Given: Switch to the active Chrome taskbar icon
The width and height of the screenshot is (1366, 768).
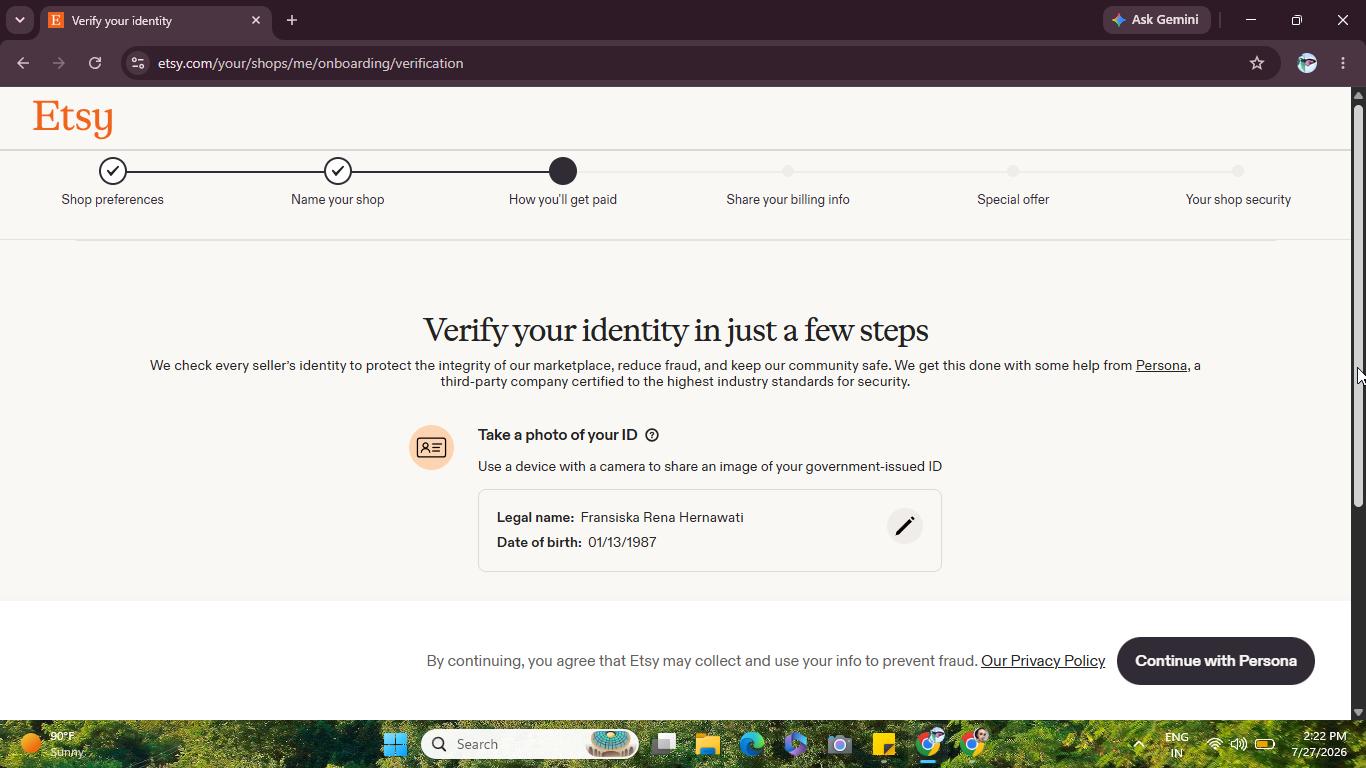Looking at the screenshot, I should click(928, 744).
